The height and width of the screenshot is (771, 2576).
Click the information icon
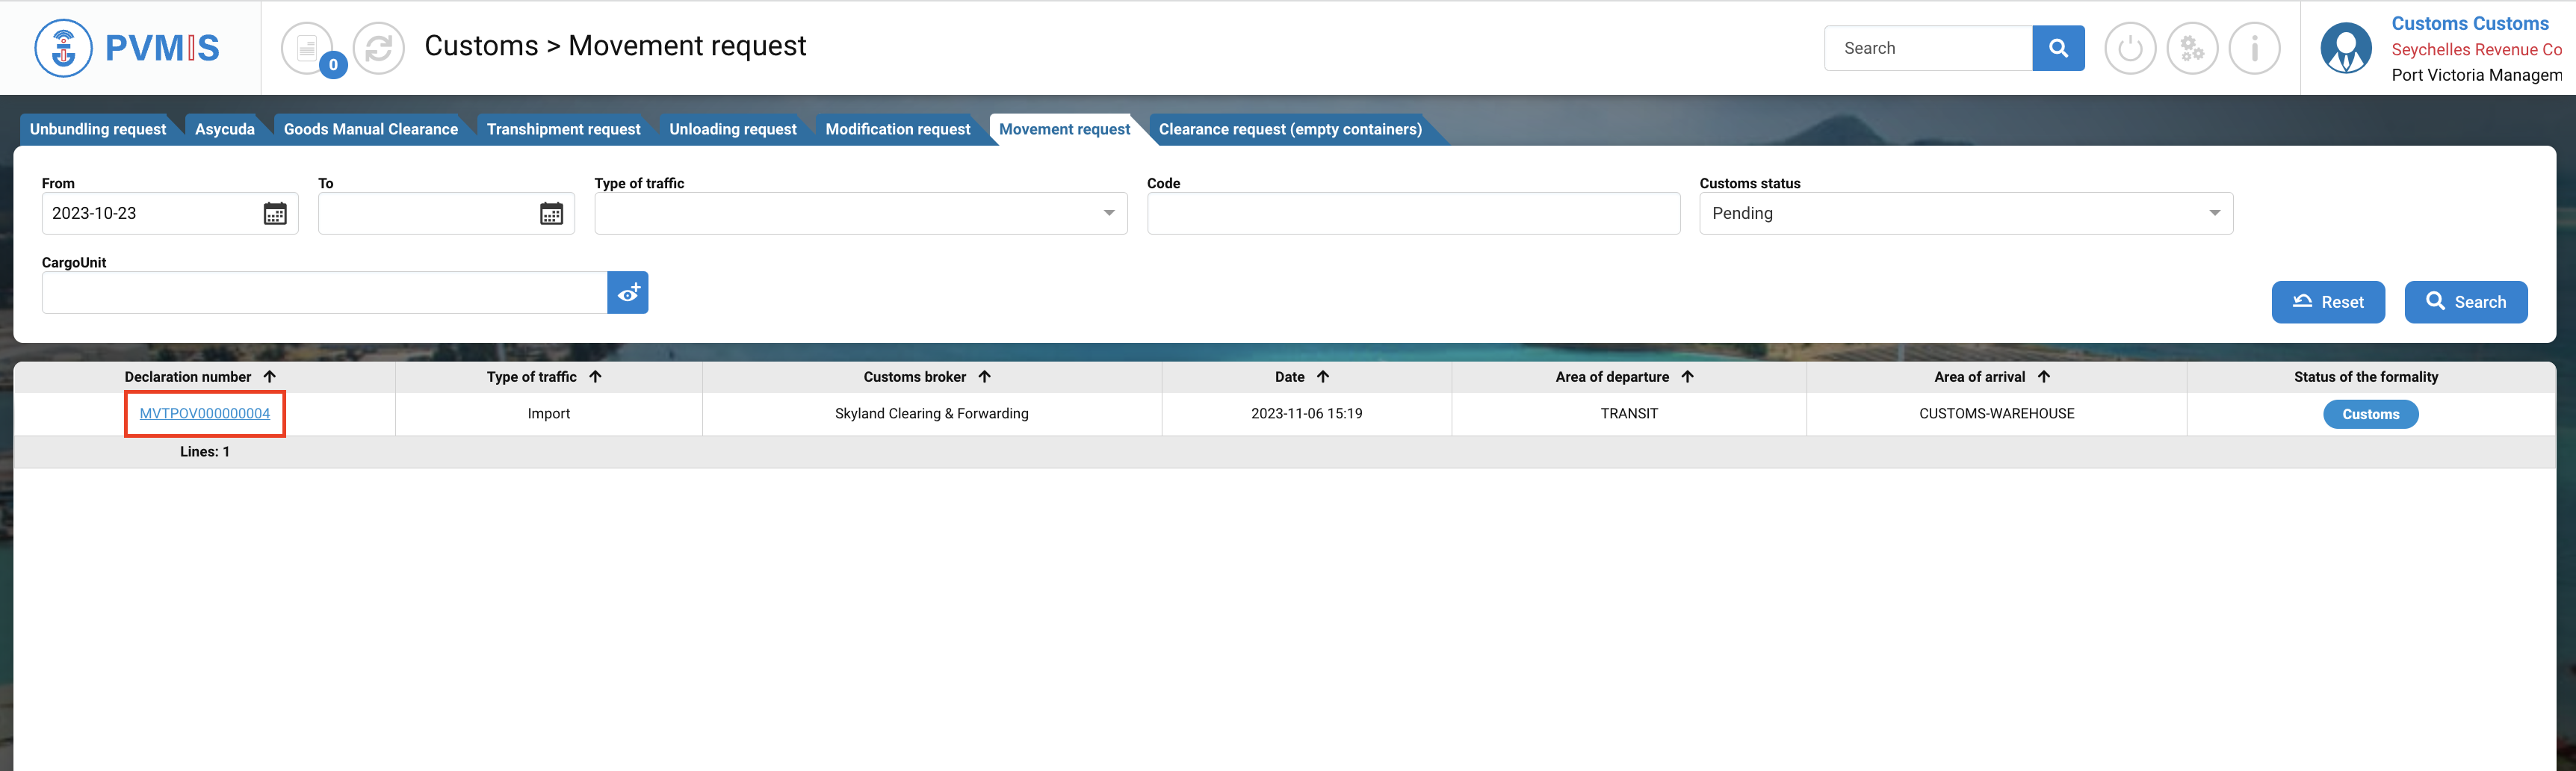(x=2254, y=48)
